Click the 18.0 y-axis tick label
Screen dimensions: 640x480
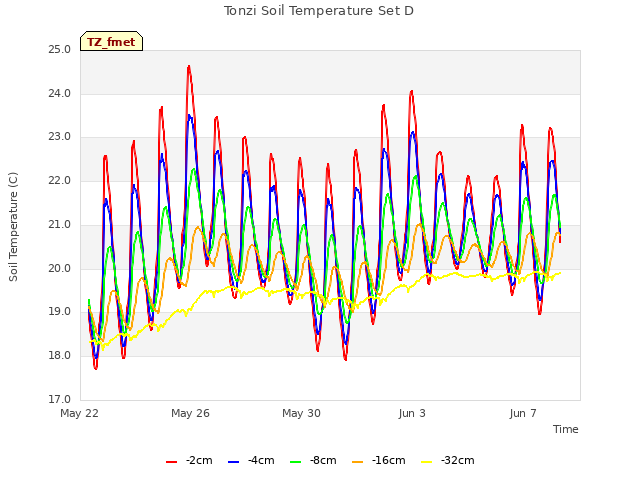point(60,356)
